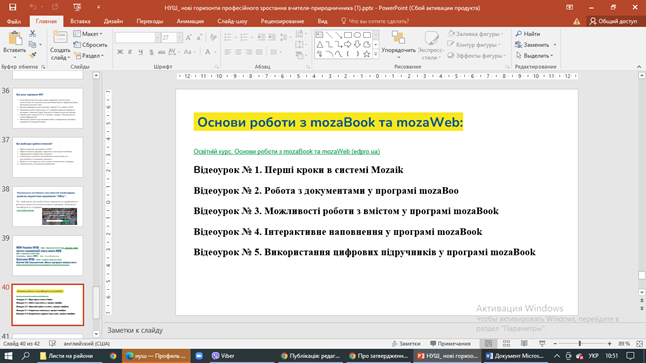Switch to the Дизайн tab
The height and width of the screenshot is (363, 646).
tap(113, 21)
